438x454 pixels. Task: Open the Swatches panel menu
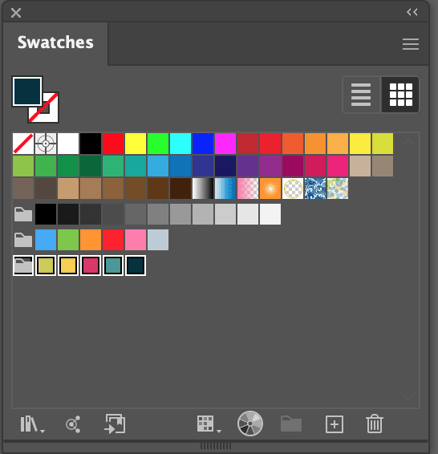pos(410,44)
